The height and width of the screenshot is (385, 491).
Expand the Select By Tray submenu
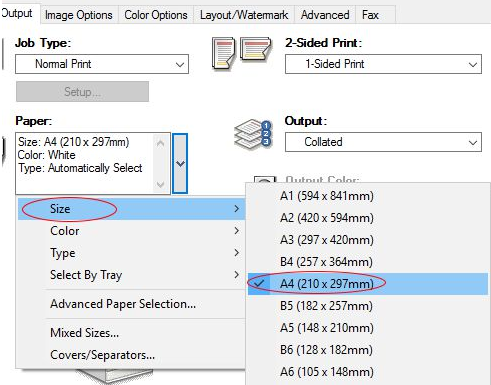[x=132, y=275]
